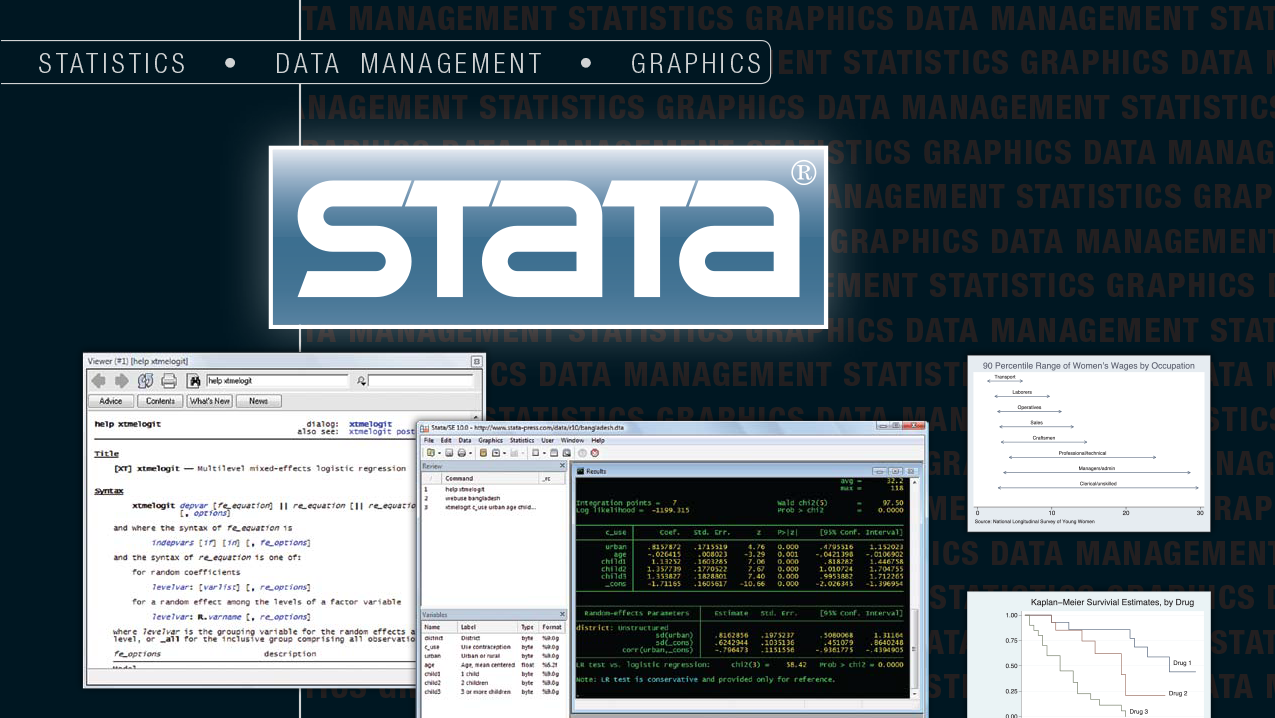Open the Graphics menu in Stata
This screenshot has height=718, width=1275.
point(491,440)
